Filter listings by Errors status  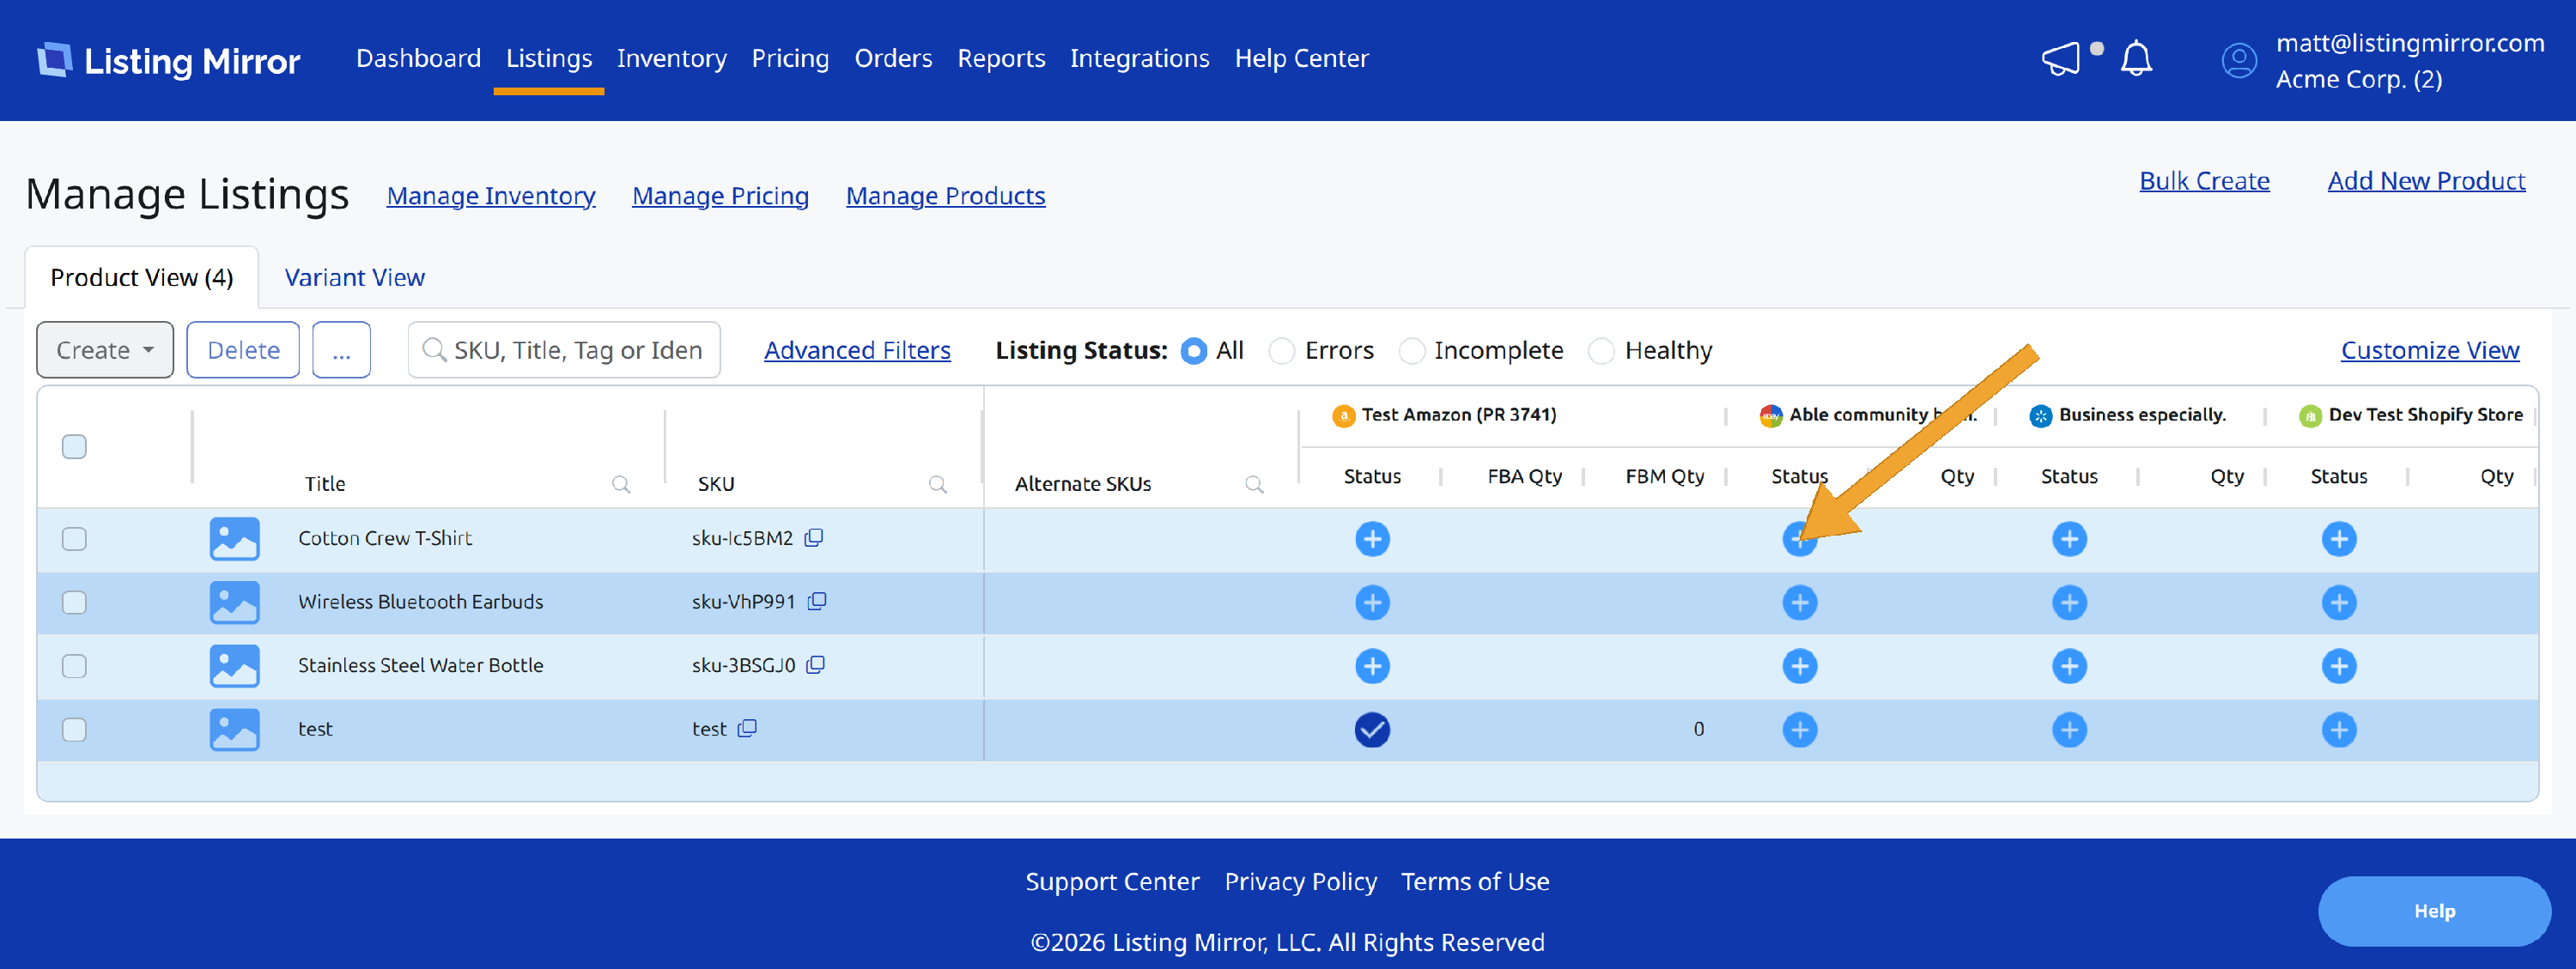click(x=1281, y=351)
